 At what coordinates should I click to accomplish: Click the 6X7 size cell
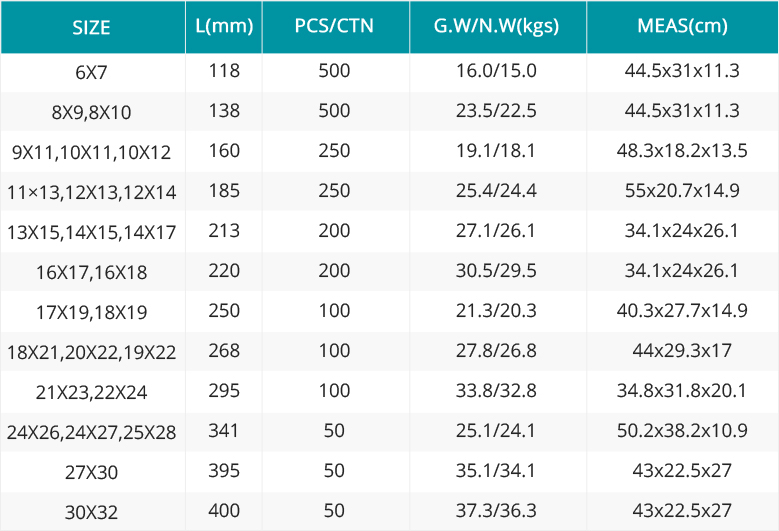point(91,73)
